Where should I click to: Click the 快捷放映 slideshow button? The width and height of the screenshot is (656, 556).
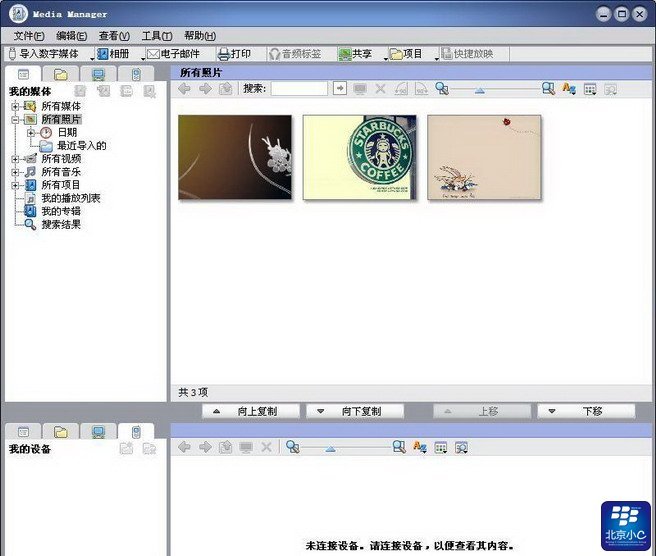click(467, 54)
